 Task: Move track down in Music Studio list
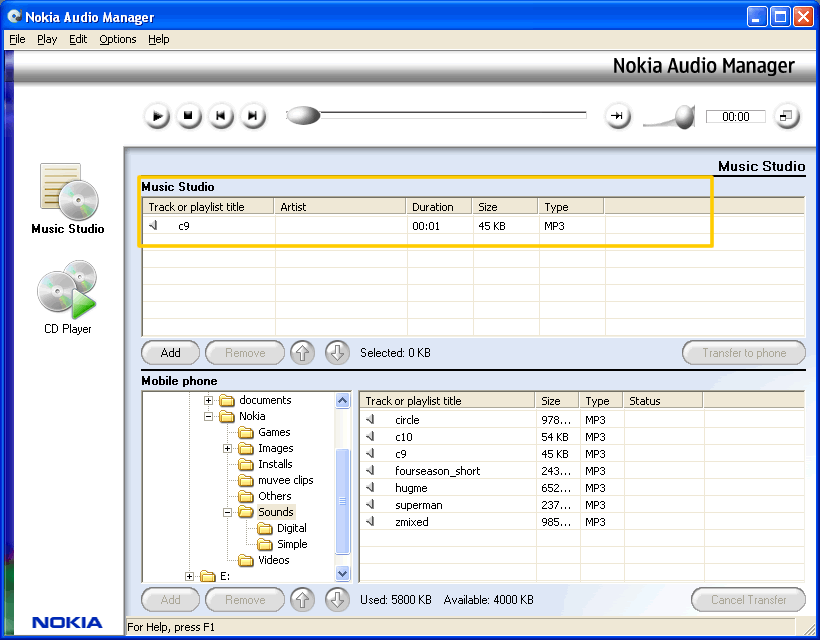(337, 352)
